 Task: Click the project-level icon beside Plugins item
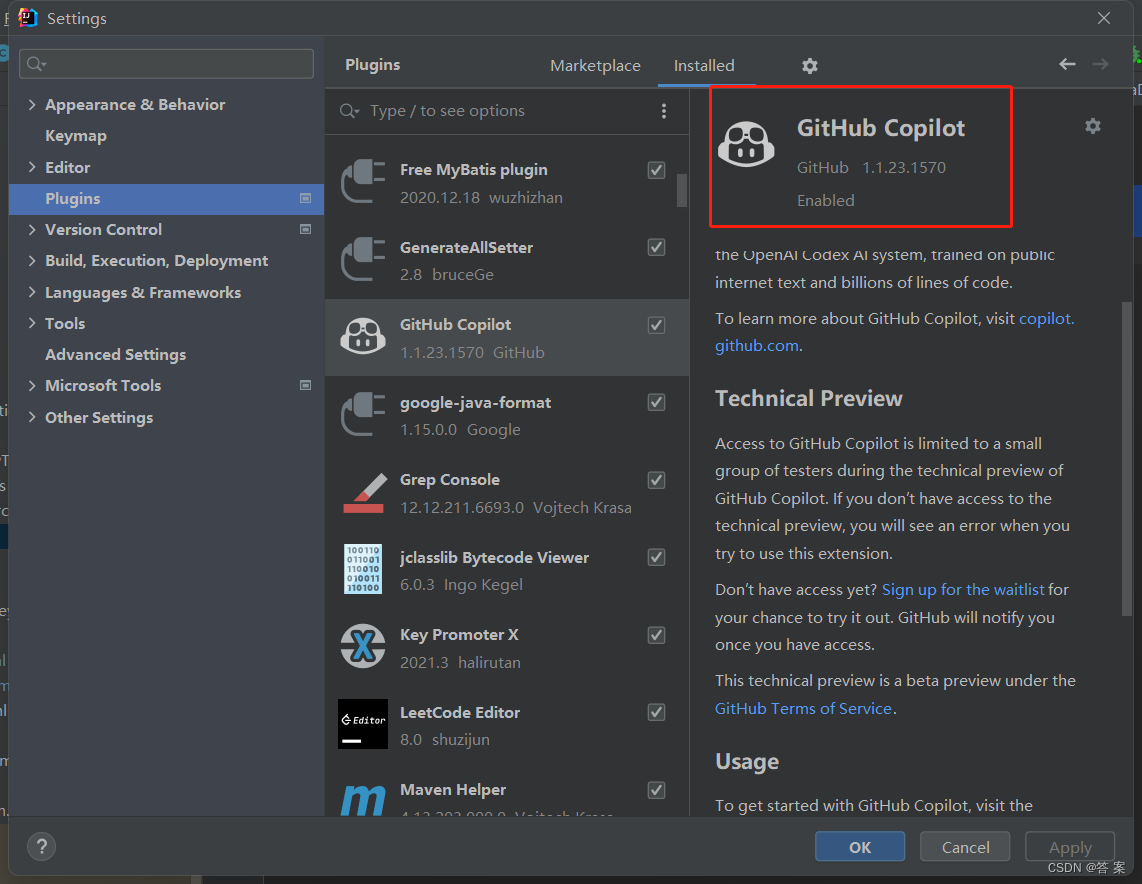pos(305,198)
